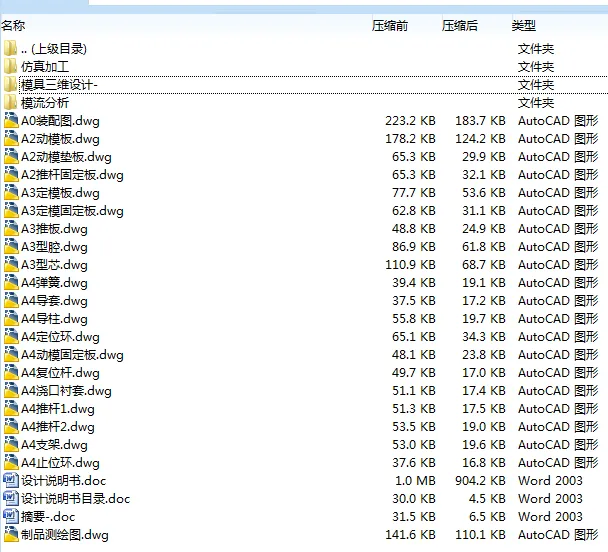The image size is (608, 552).
Task: Click the A4浇口衬套.dwg file icon
Action: 11,391
